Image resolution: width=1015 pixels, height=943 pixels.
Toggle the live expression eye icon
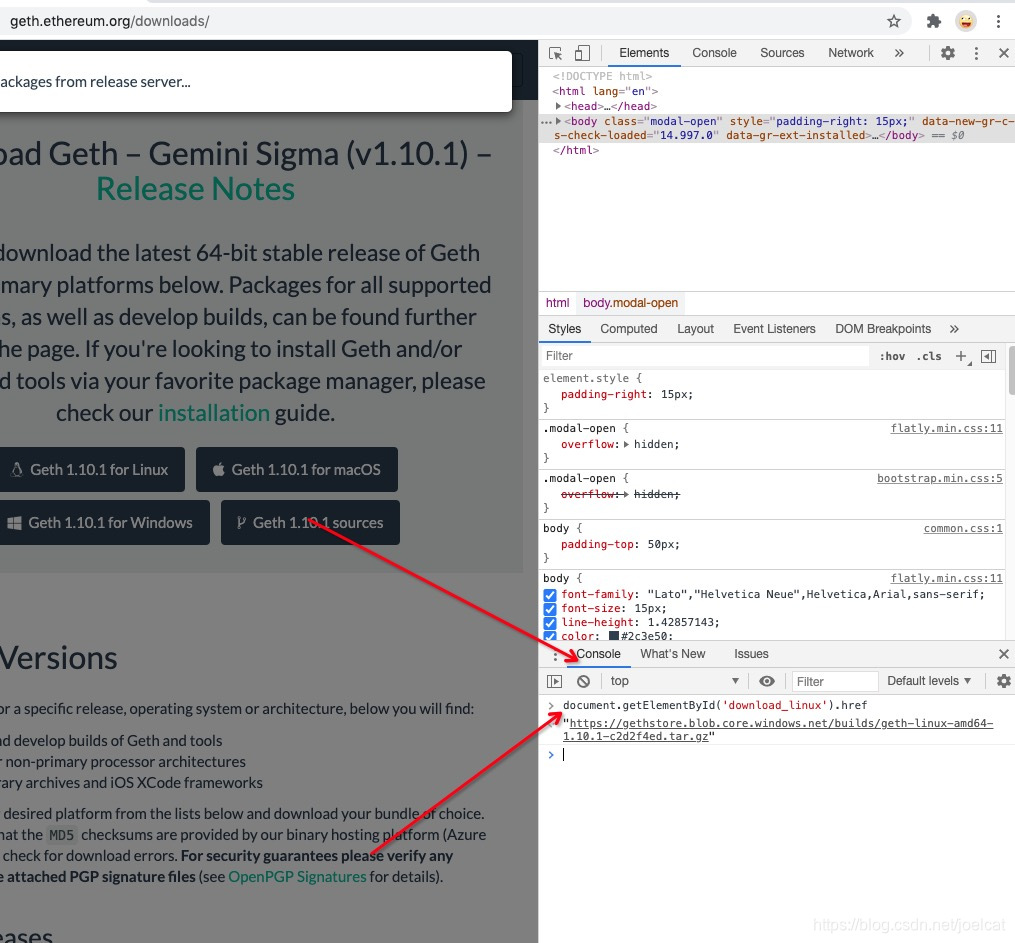766,681
